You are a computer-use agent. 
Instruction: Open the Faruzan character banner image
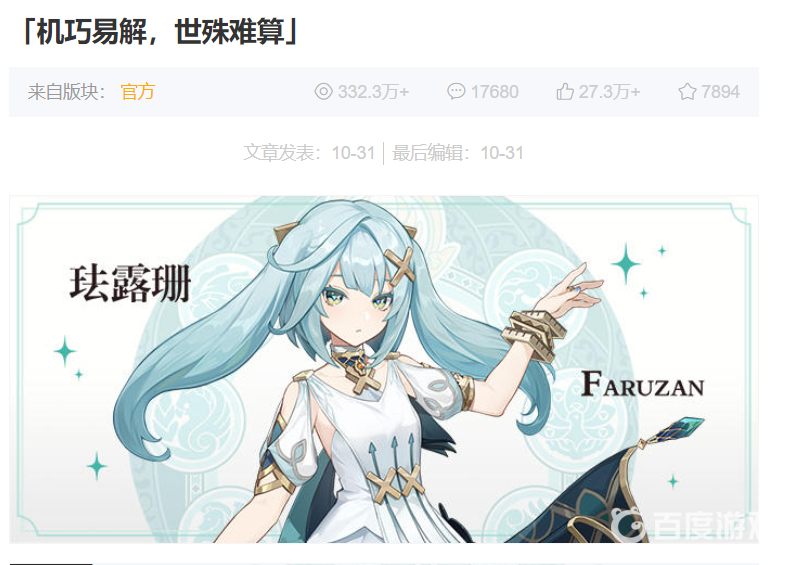(384, 369)
